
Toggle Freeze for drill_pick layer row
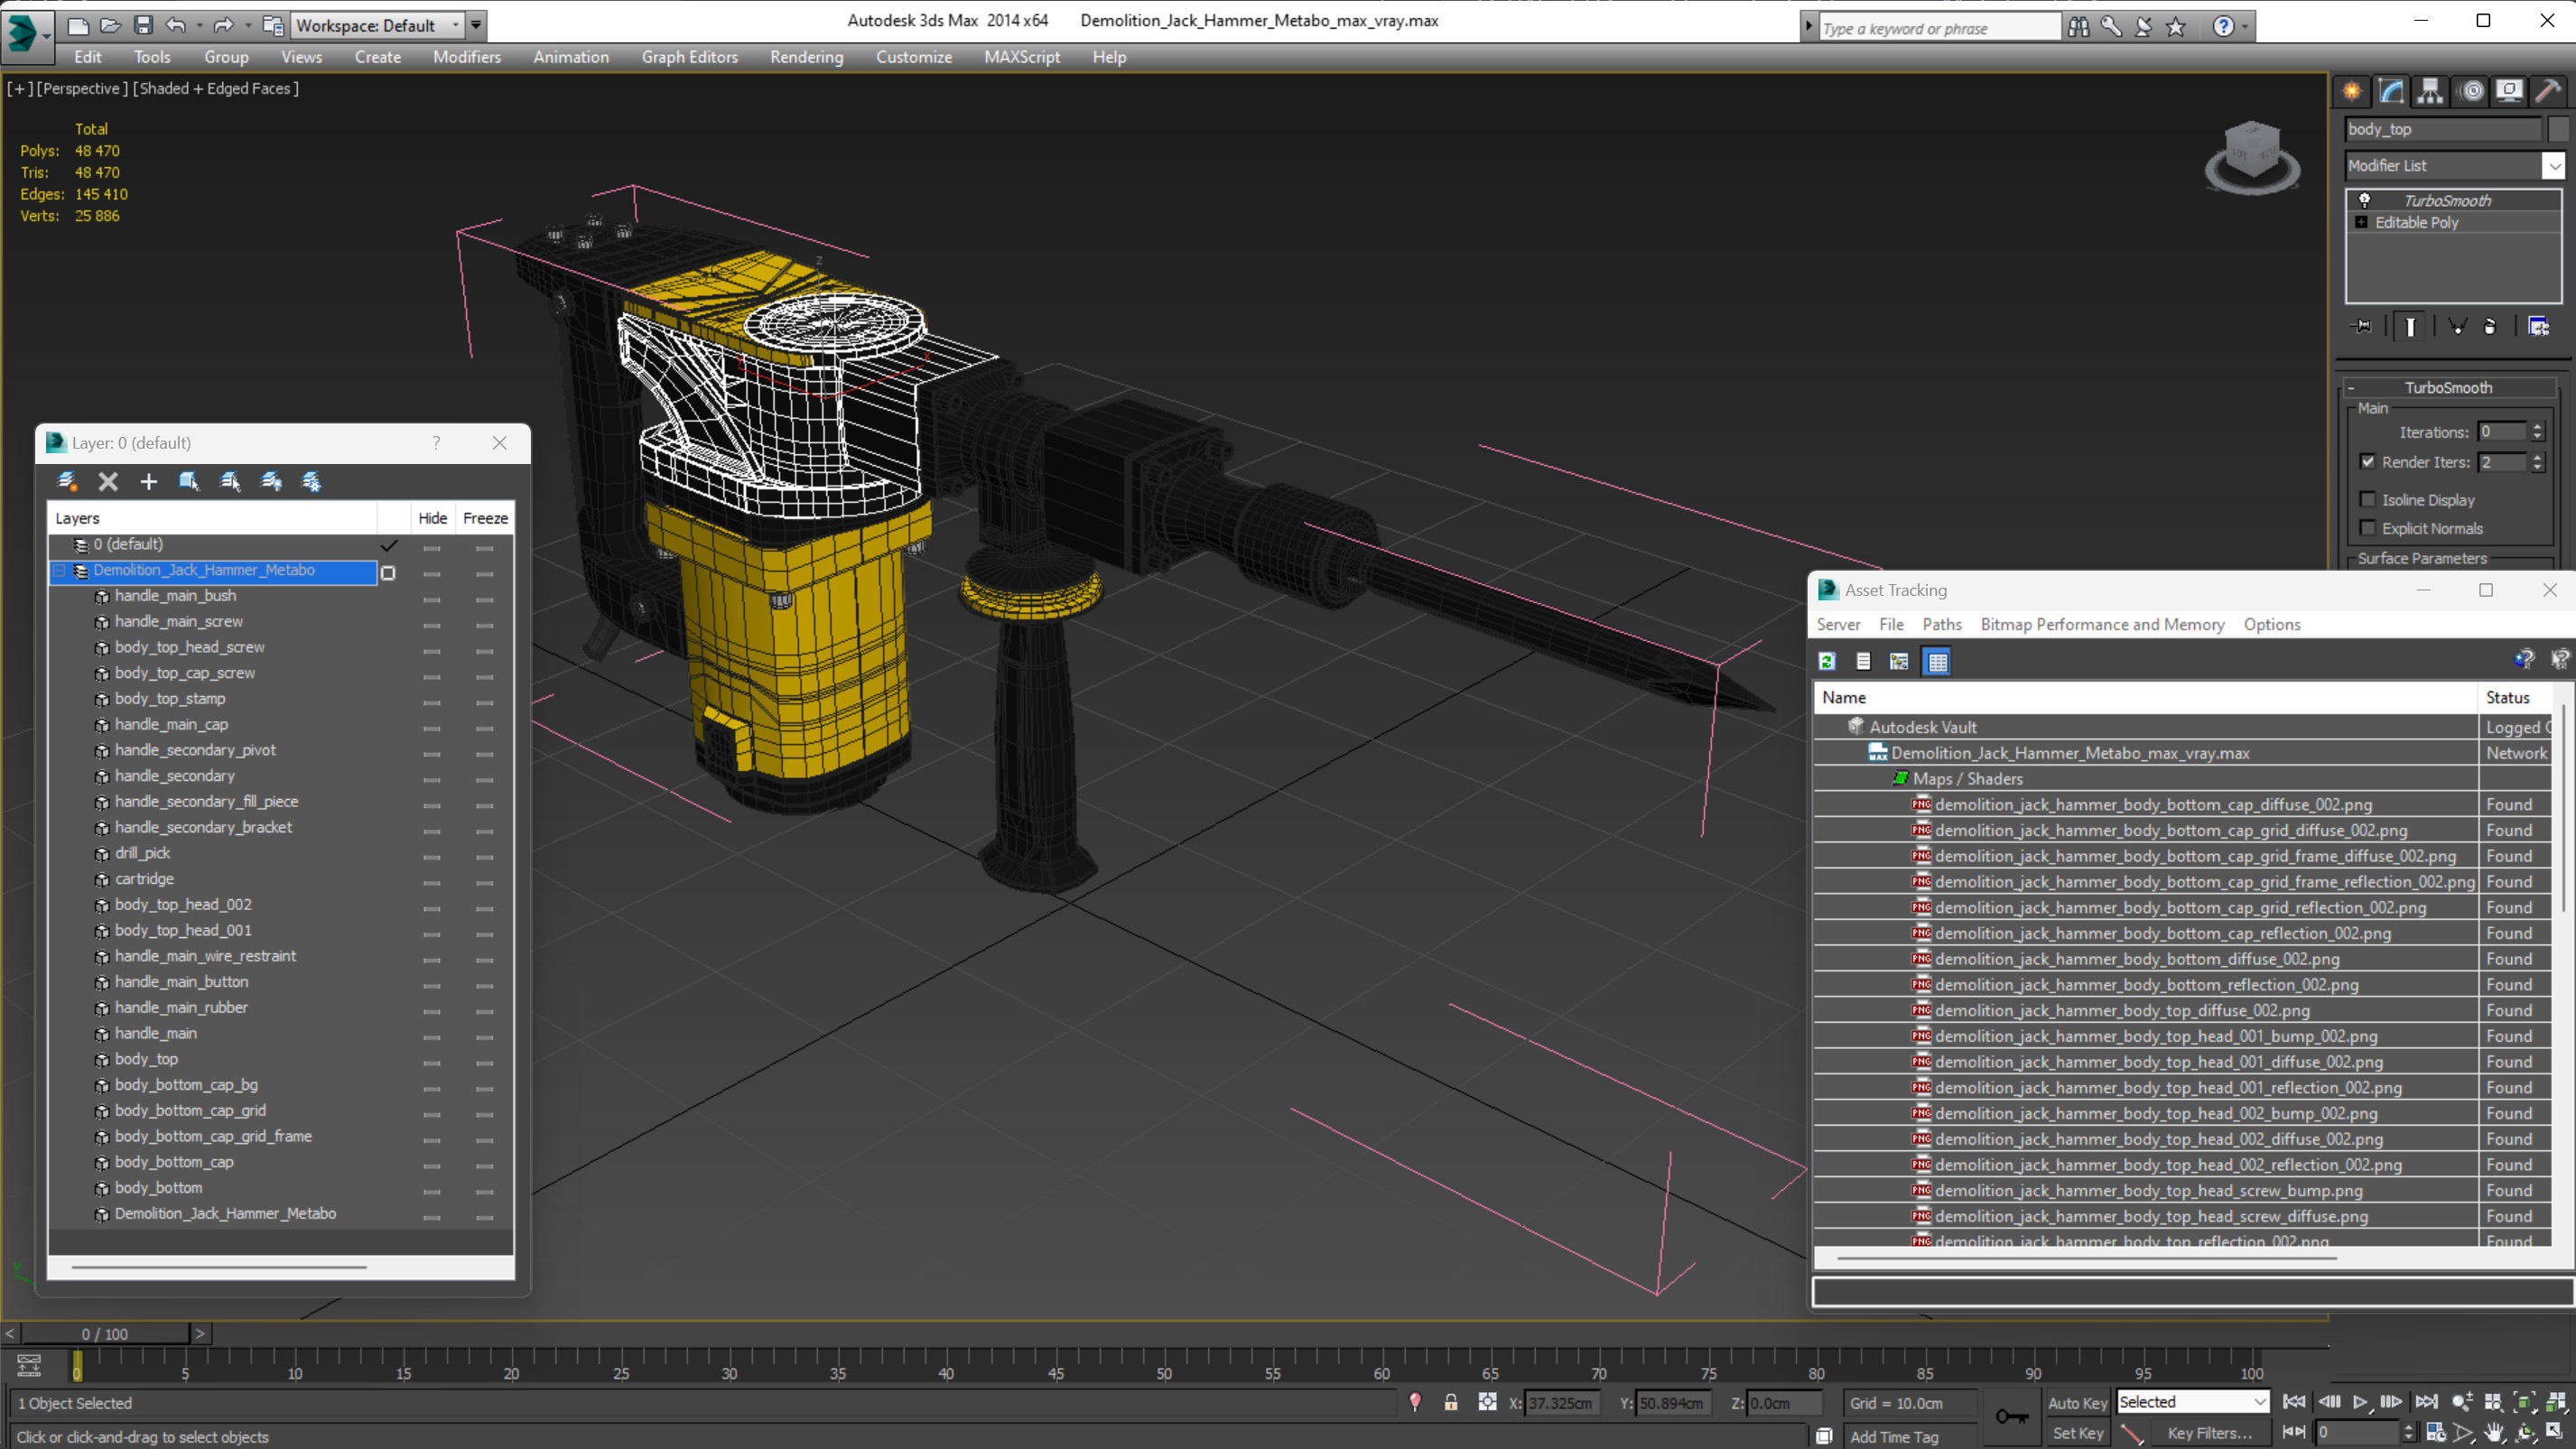(485, 857)
